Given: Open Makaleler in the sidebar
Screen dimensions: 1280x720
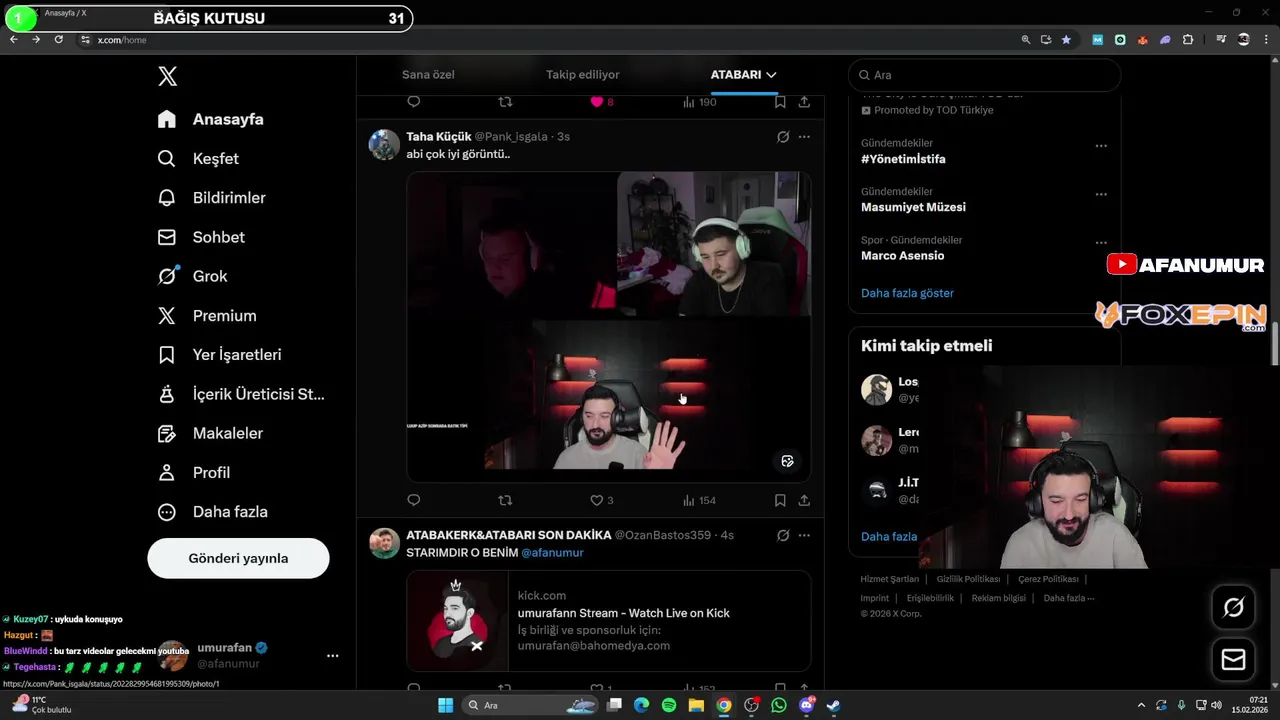Looking at the screenshot, I should [x=210, y=433].
